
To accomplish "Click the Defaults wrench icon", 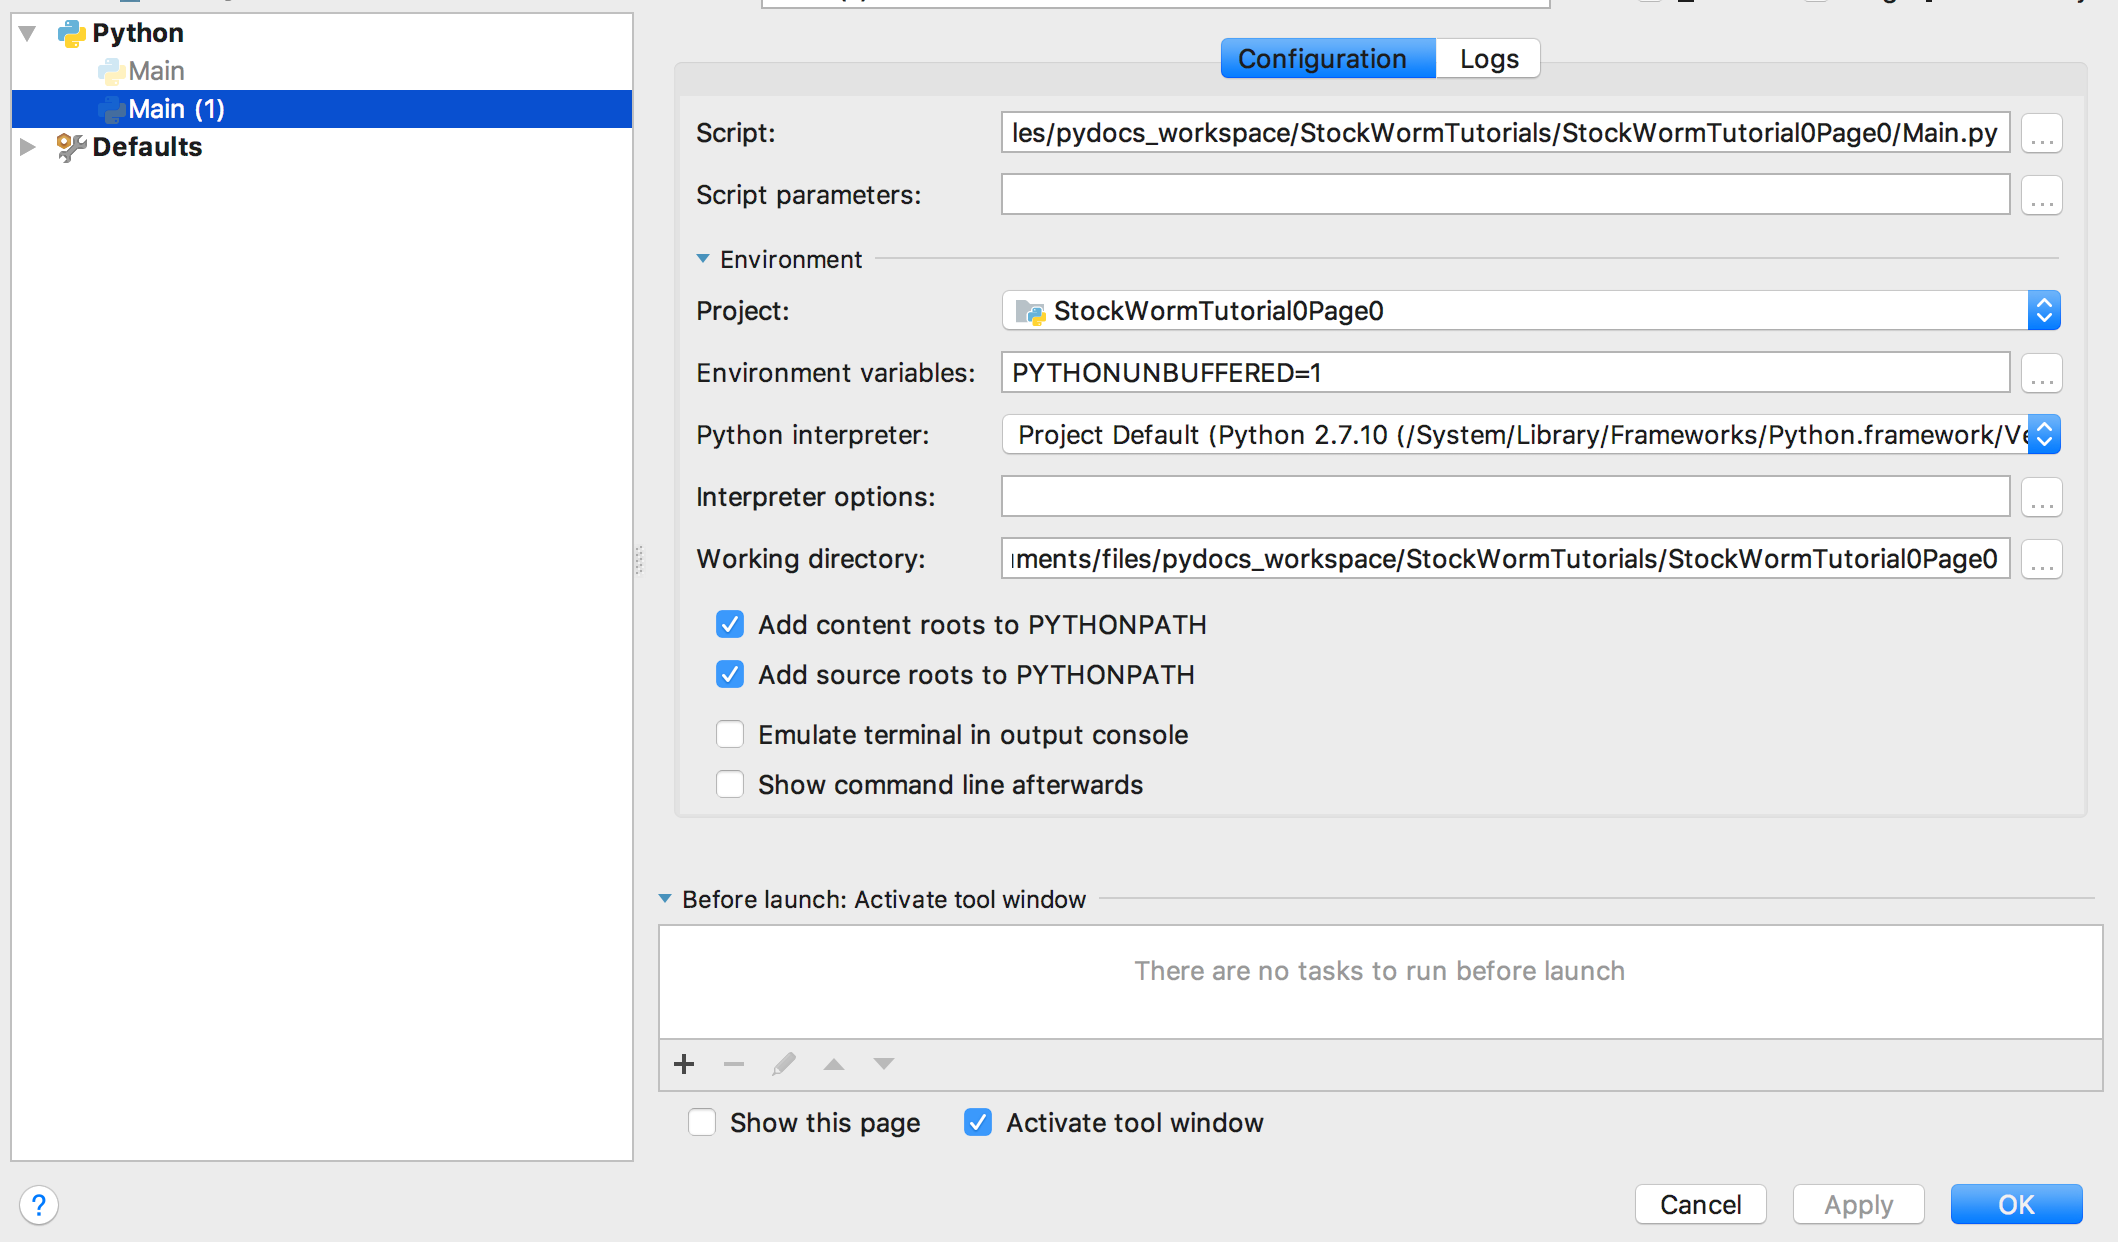I will (70, 147).
